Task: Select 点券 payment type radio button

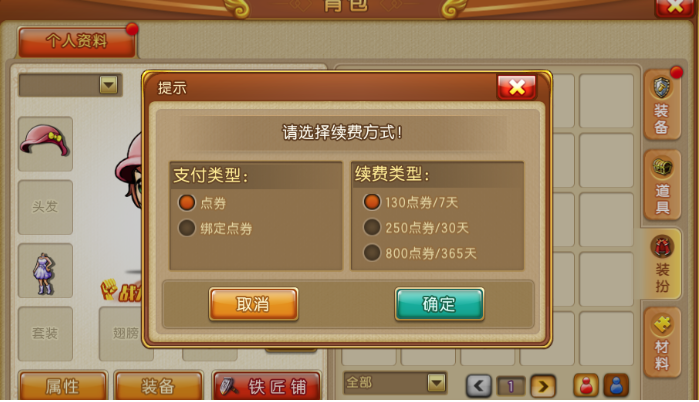Action: 187,203
